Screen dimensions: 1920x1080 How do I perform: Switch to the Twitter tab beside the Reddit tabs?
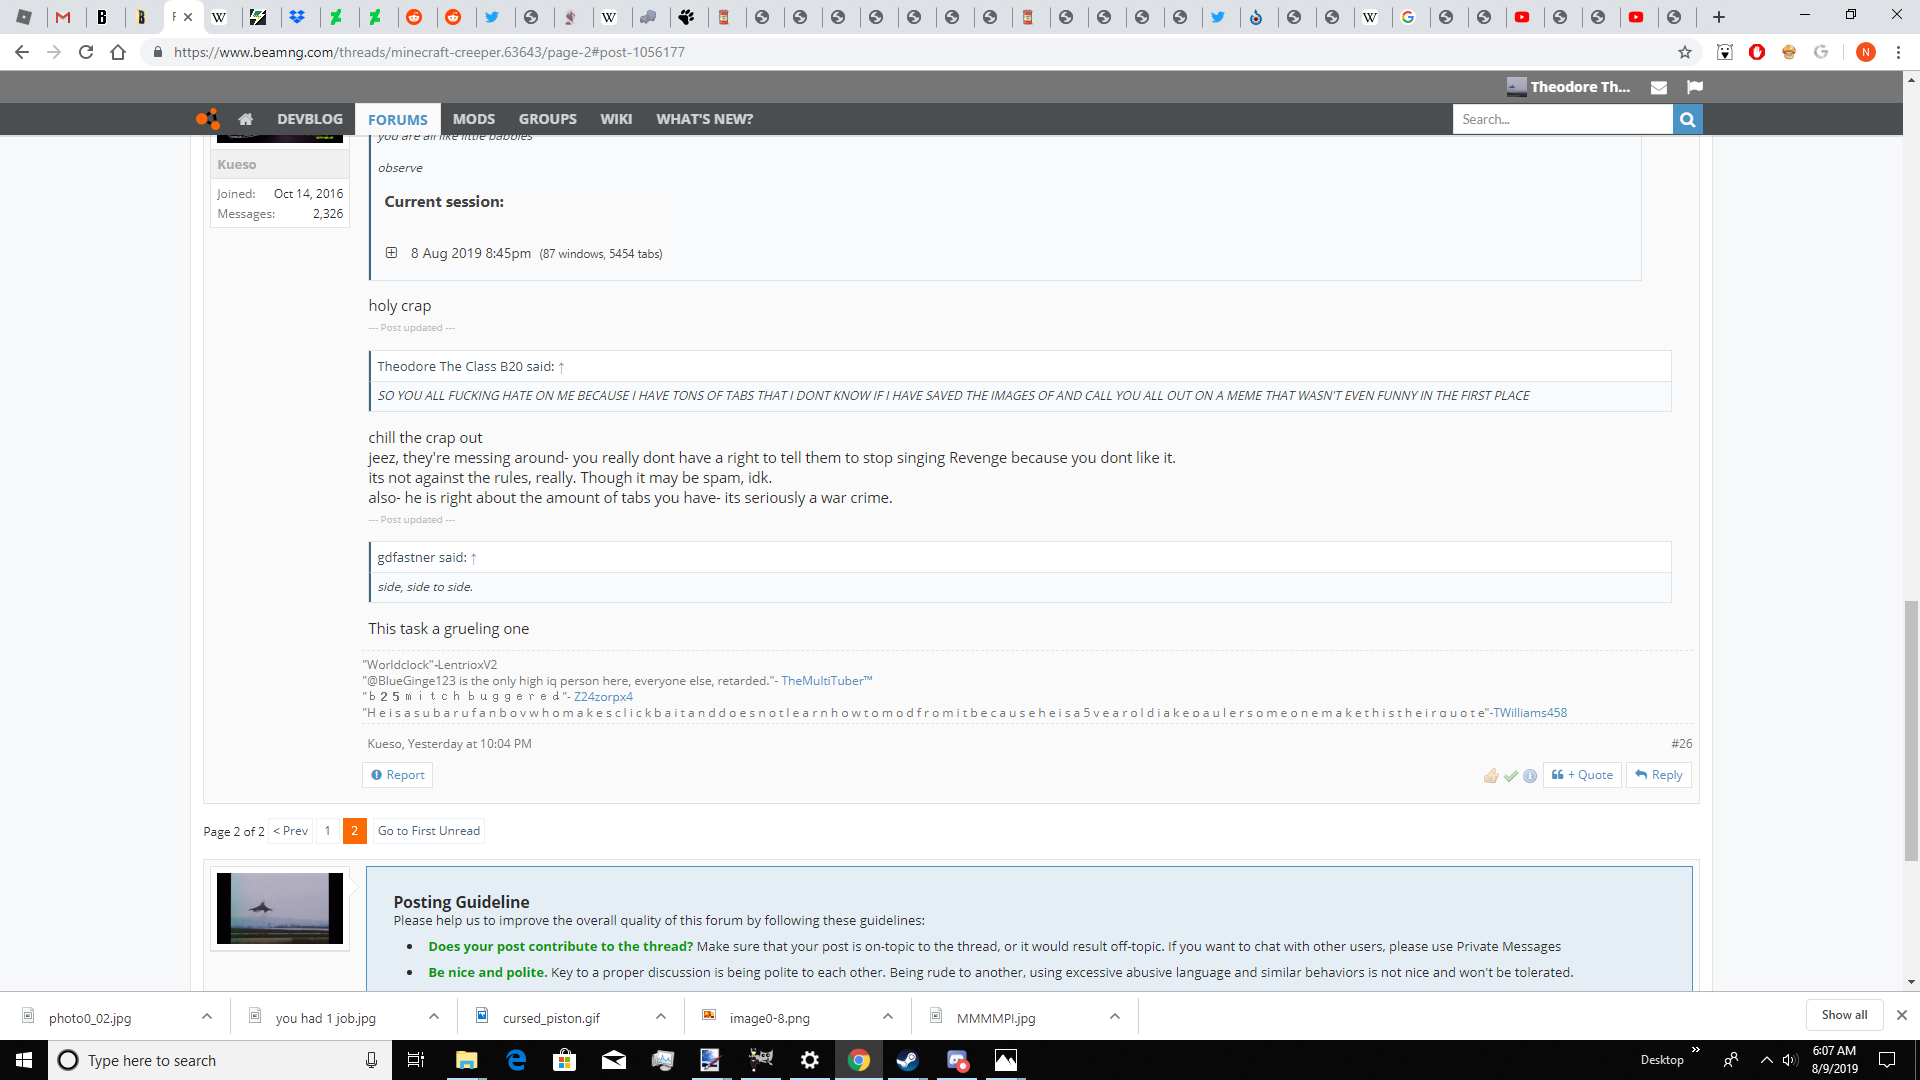coord(492,17)
